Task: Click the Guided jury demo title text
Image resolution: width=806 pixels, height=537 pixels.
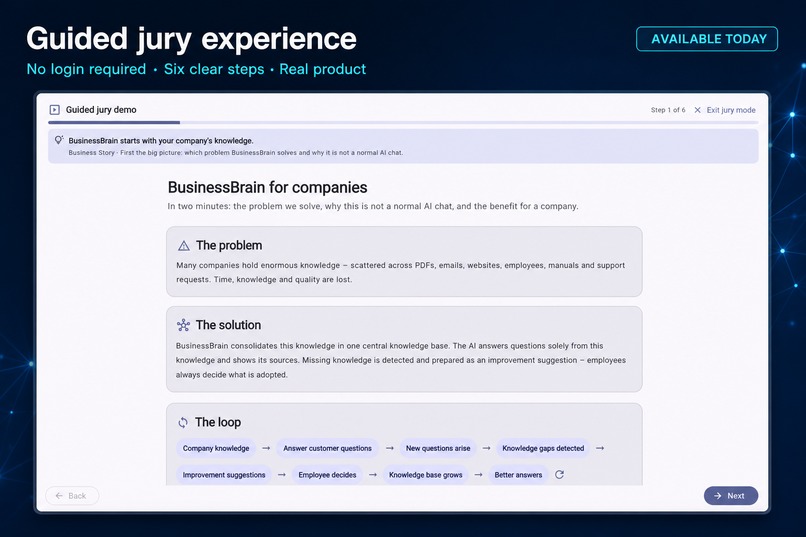Action: 101,109
